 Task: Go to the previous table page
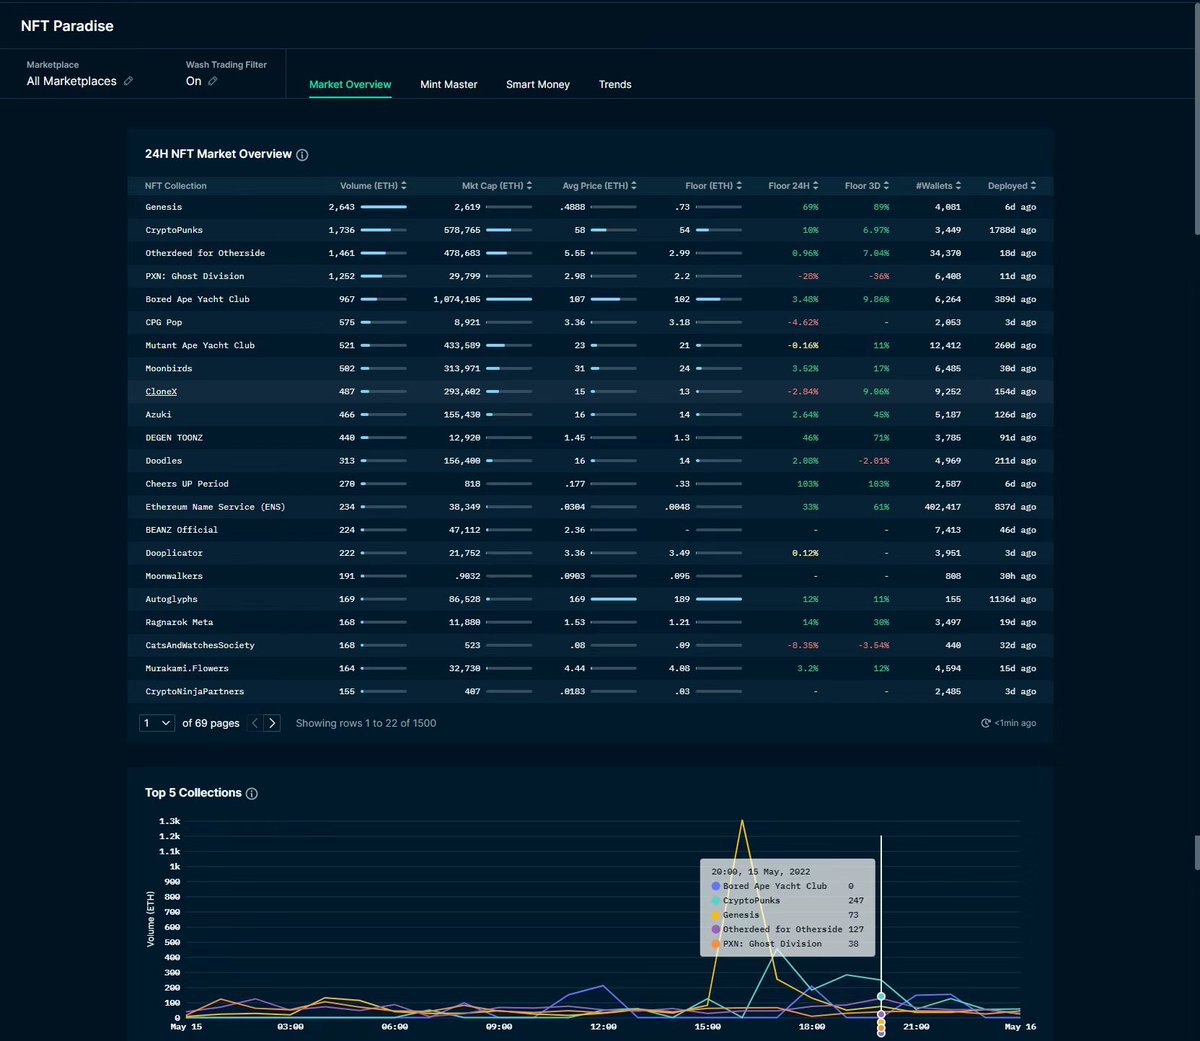[255, 723]
